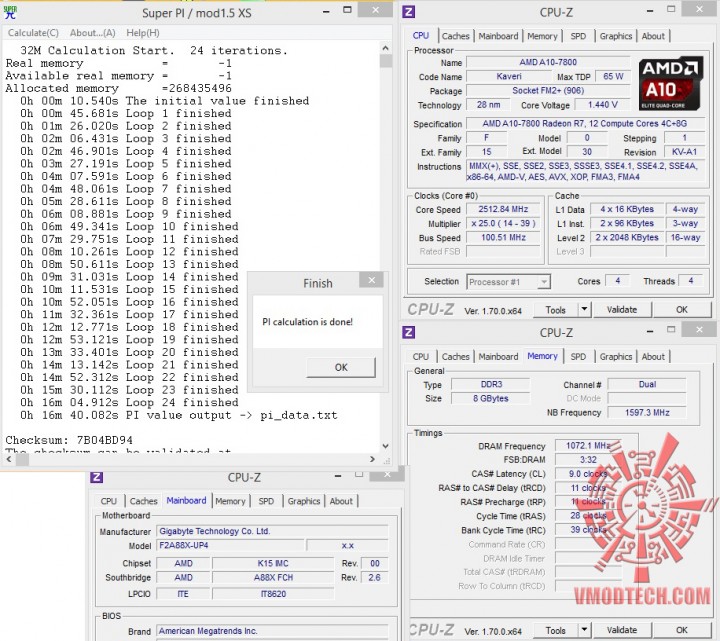Click Tools button in top CPU-Z window
Image resolution: width=720 pixels, height=641 pixels.
[x=555, y=310]
